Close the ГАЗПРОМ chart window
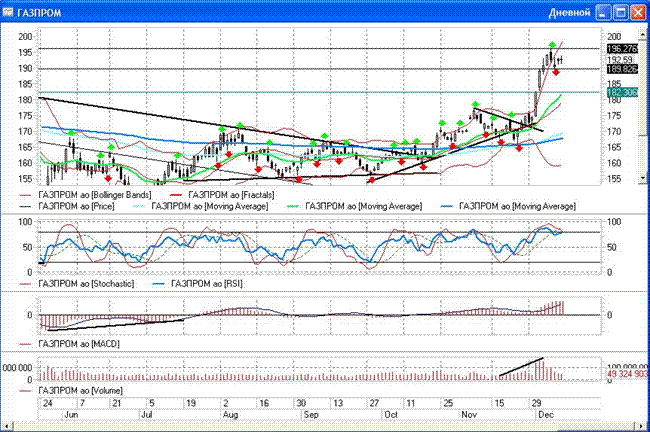The height and width of the screenshot is (432, 650). click(x=638, y=12)
